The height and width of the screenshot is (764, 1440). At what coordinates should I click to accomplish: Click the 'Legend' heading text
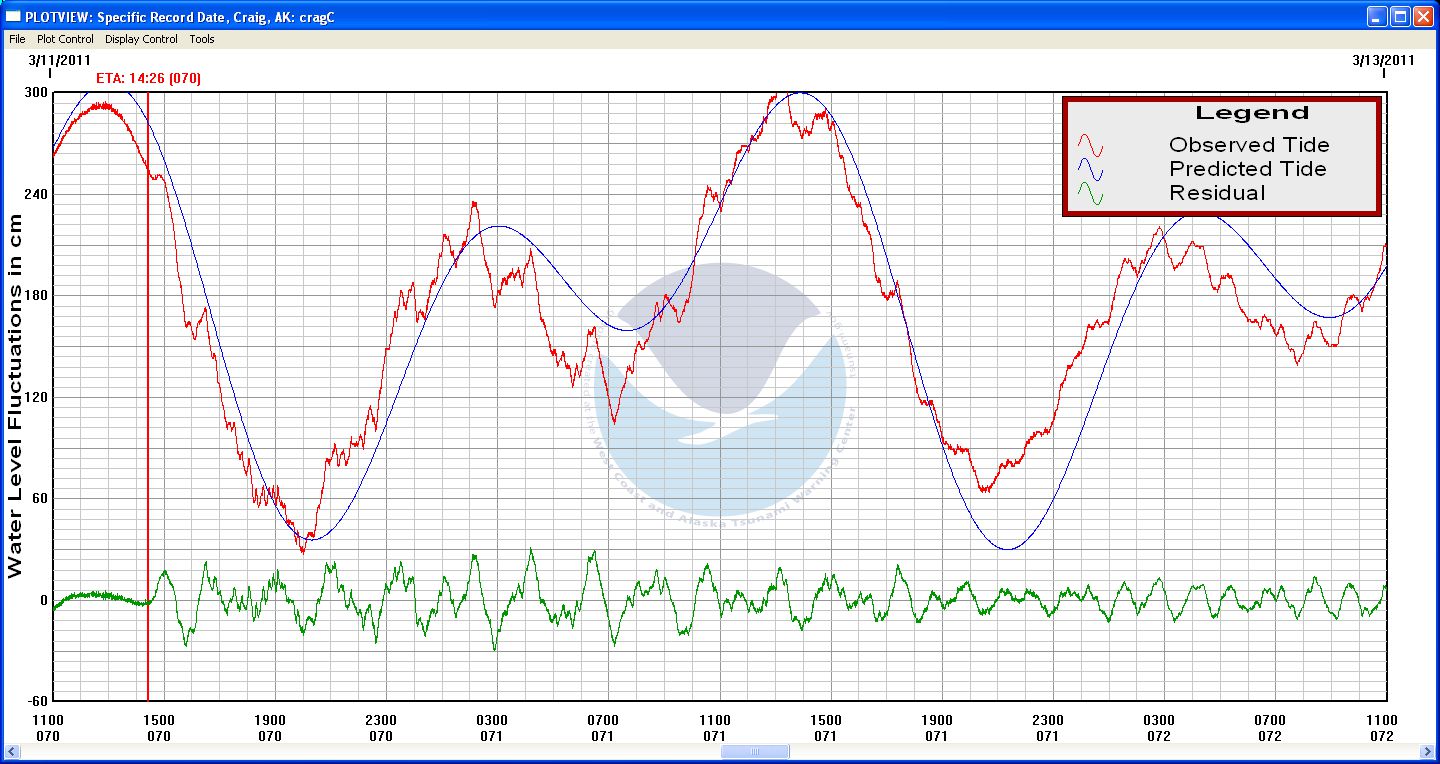pyautogui.click(x=1252, y=113)
